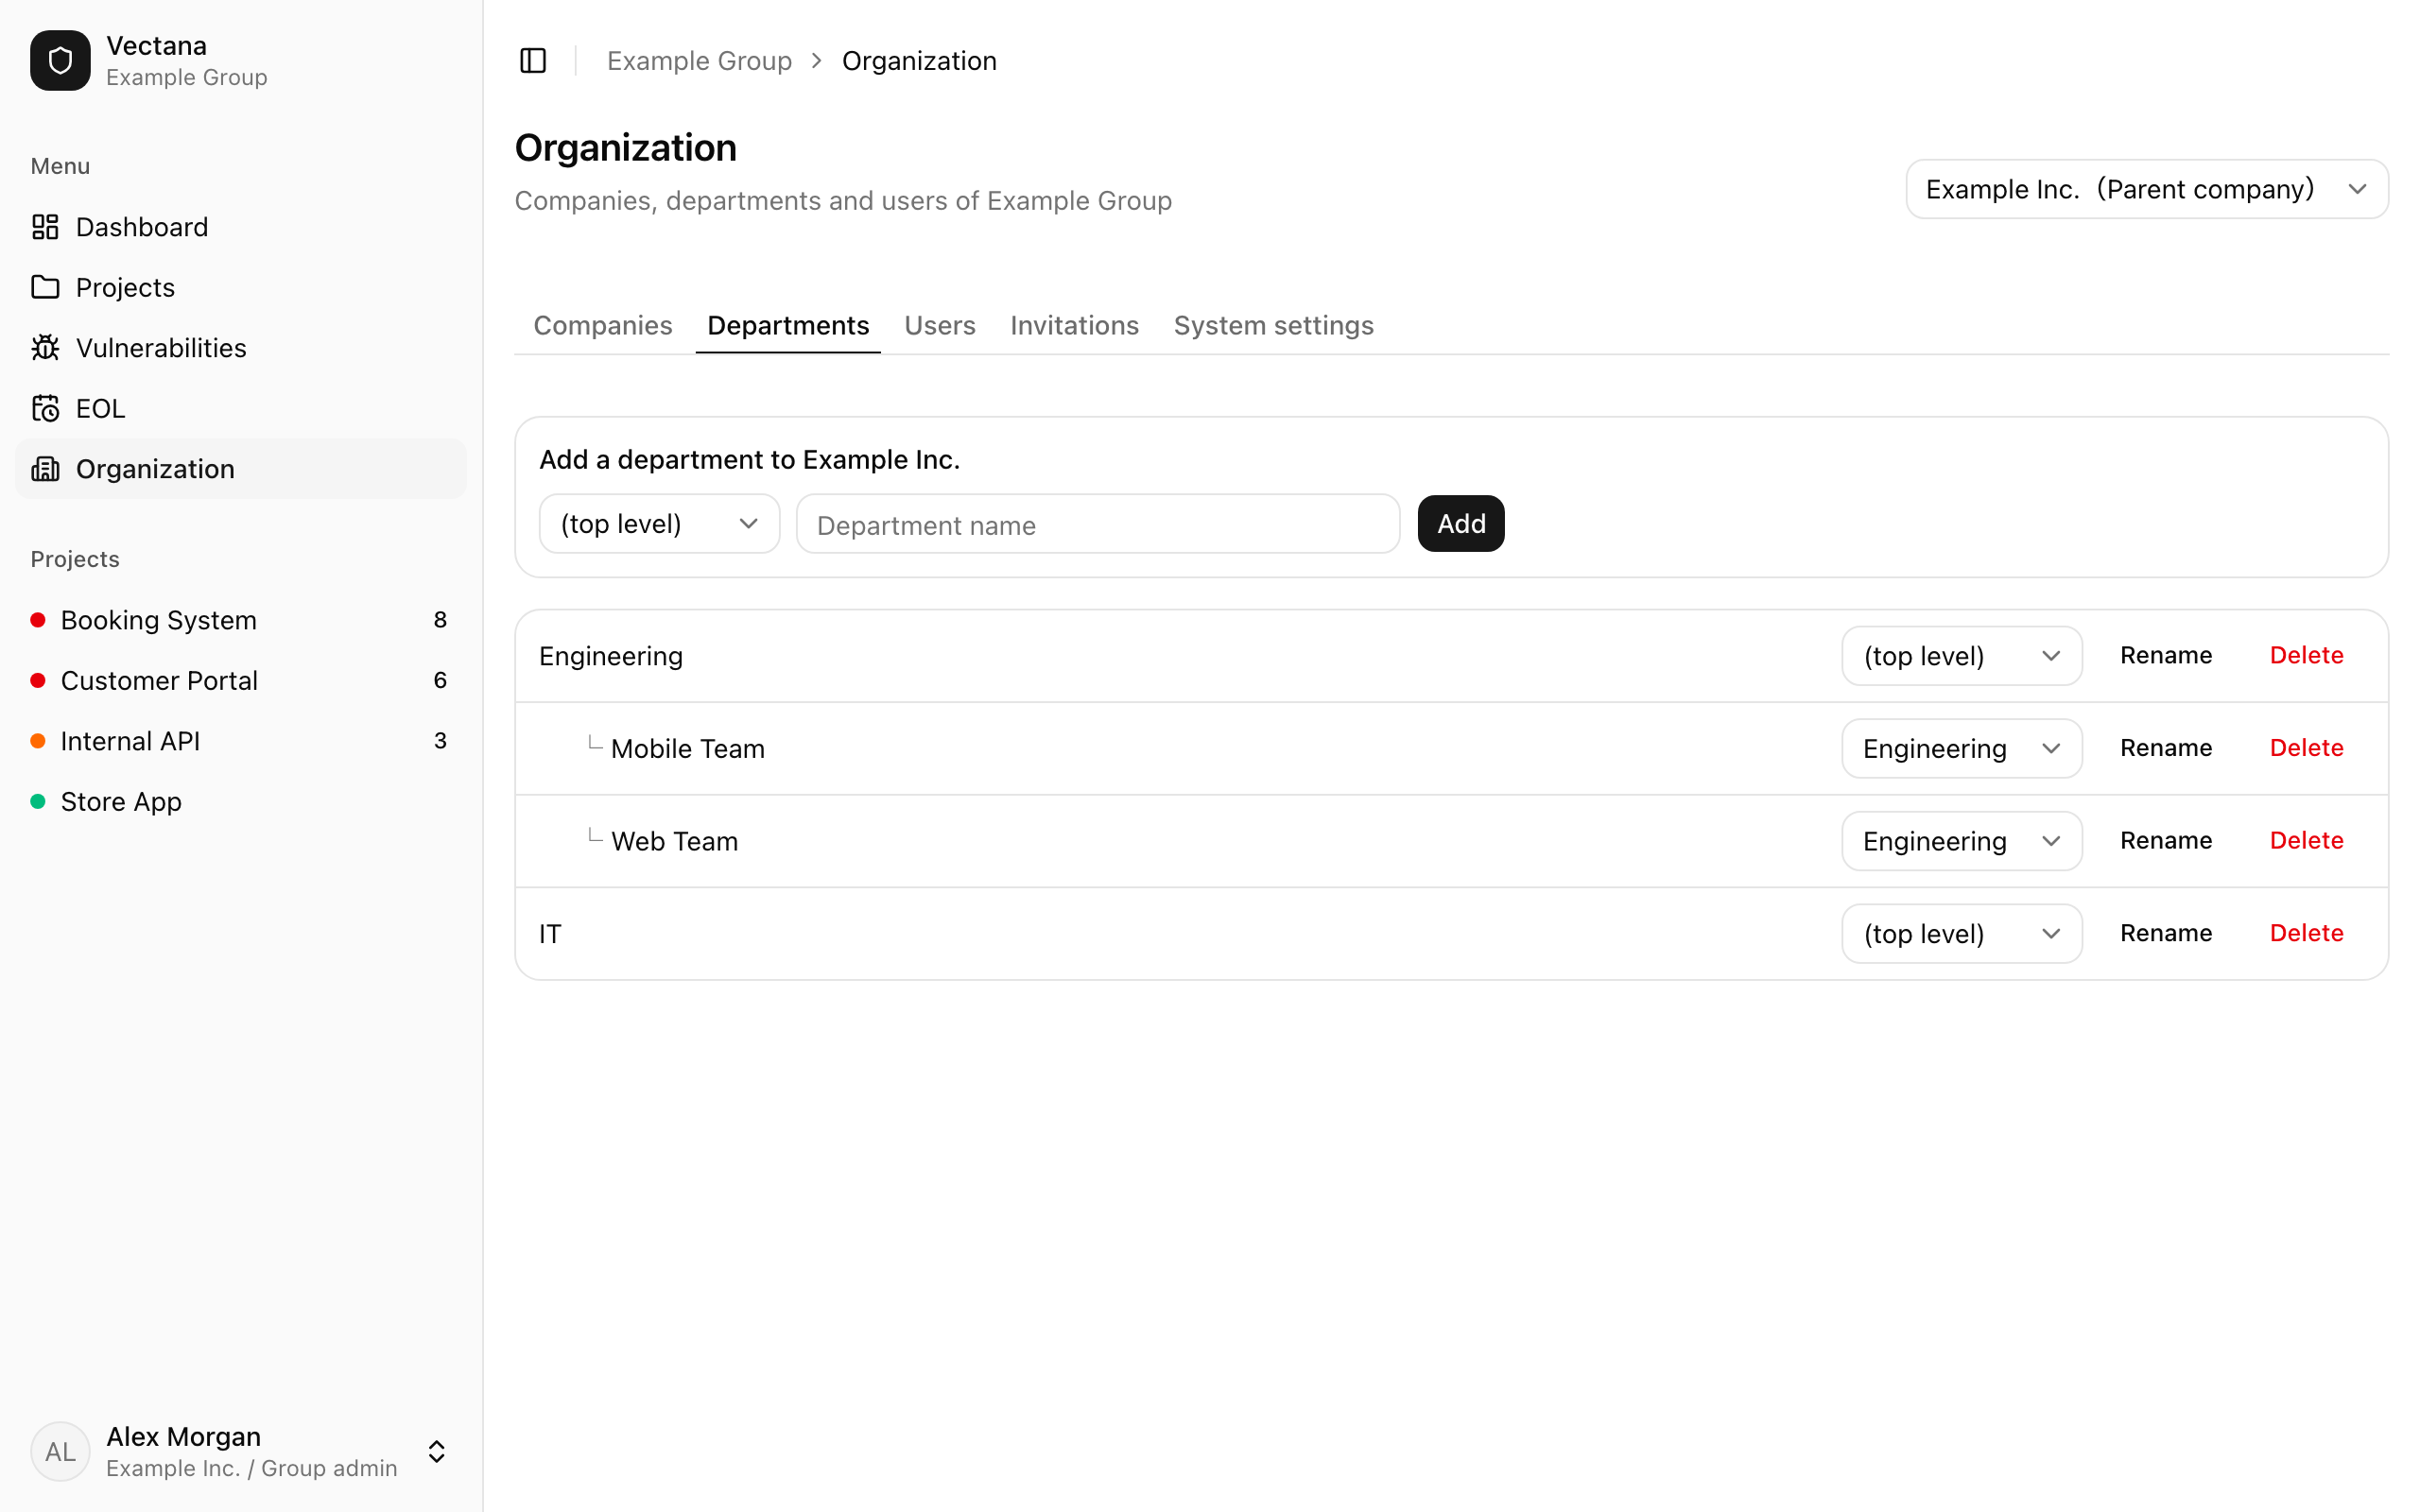Image resolution: width=2420 pixels, height=1512 pixels.
Task: Open the parent level dropdown in Add department form
Action: [659, 523]
